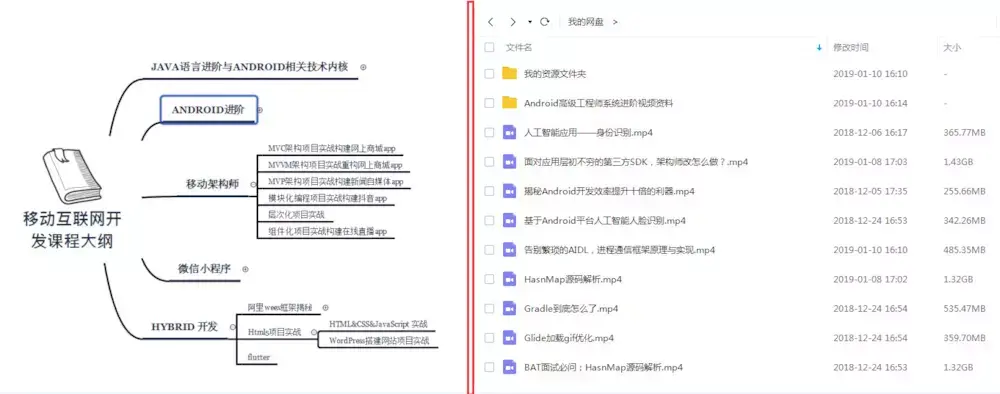Viewport: 1000px width, 394px height.
Task: Check the box for 揭秘Android开发效率提升十倍的利器.mp4
Action: (x=489, y=191)
